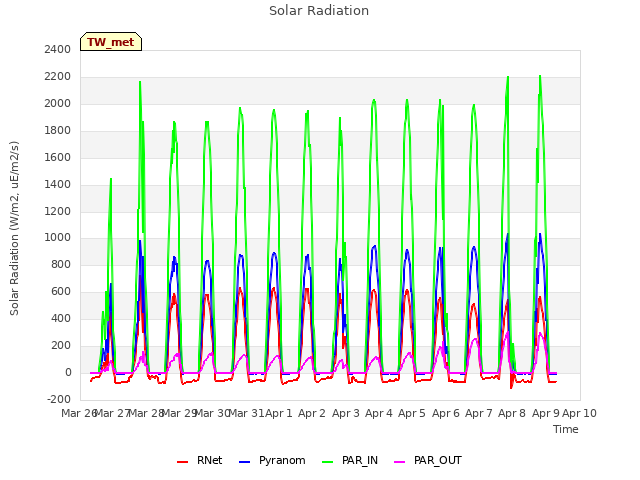Click the -200 y-axis tick label
The image size is (640, 480).
pos(59,399)
